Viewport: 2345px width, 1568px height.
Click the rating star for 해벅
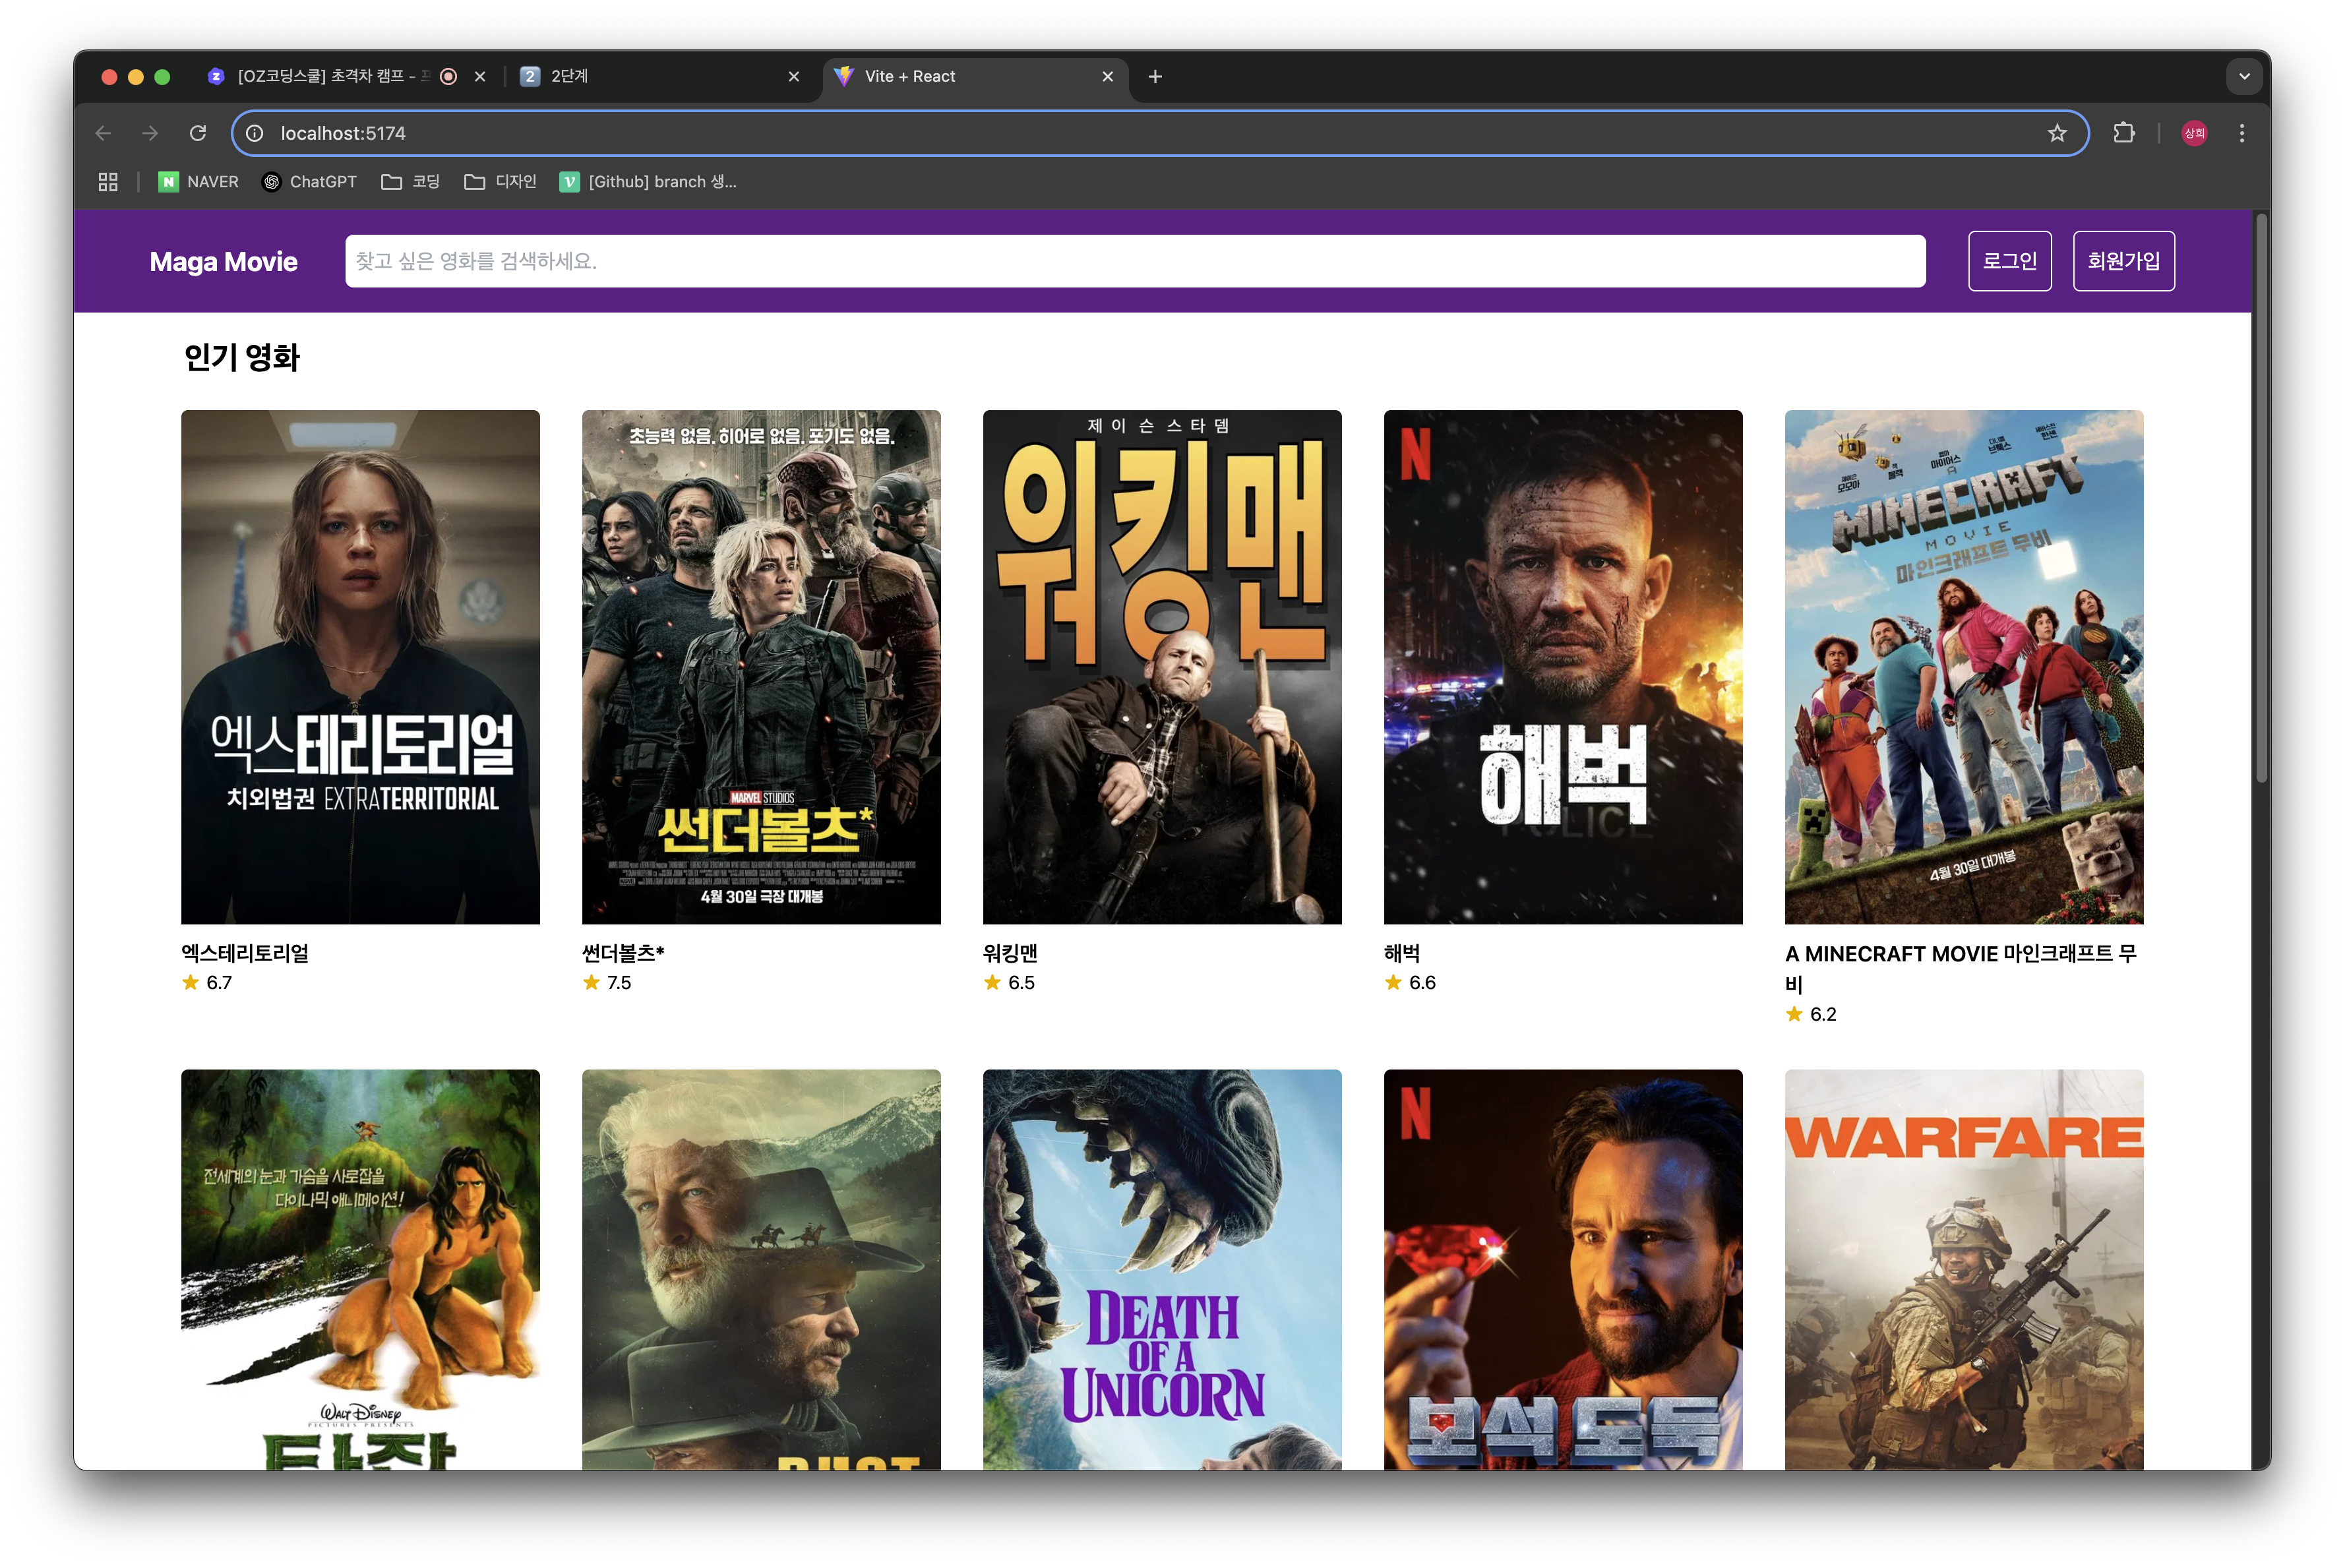point(1393,982)
